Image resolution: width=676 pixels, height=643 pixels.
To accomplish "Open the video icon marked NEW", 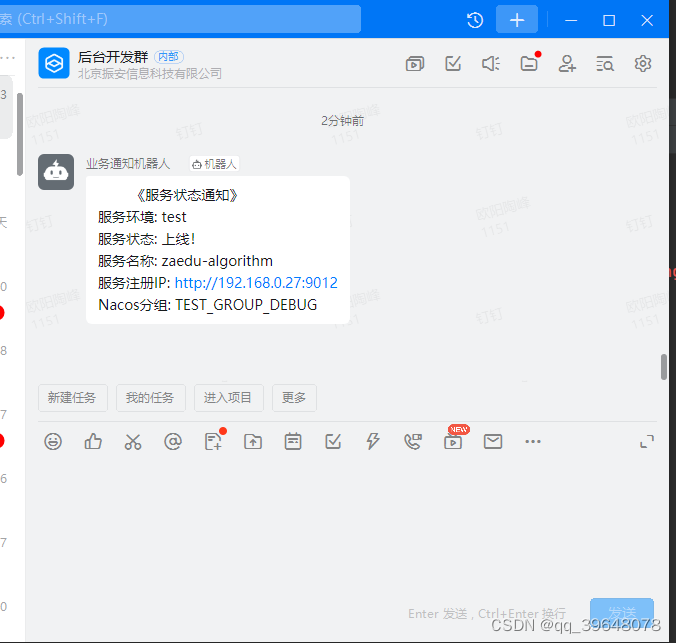I will pyautogui.click(x=453, y=442).
